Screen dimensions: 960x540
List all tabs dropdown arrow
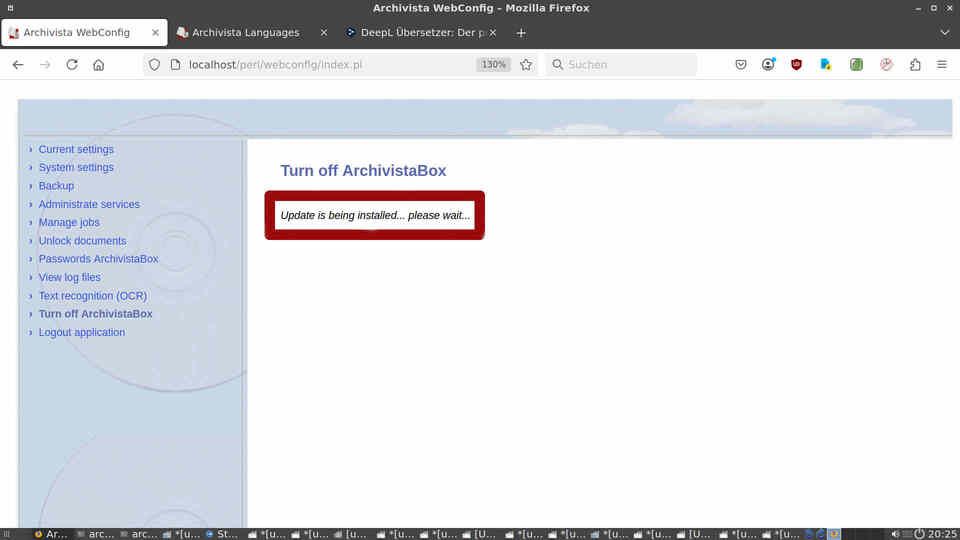coord(945,32)
